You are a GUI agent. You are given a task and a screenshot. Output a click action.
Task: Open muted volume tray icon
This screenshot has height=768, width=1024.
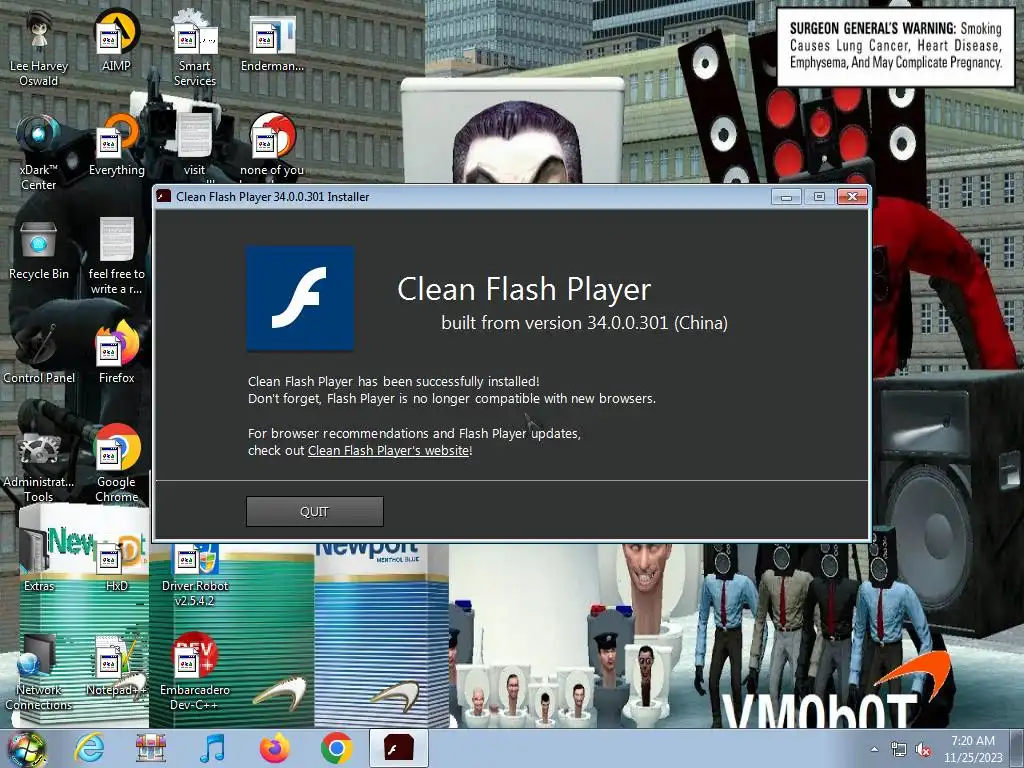923,750
